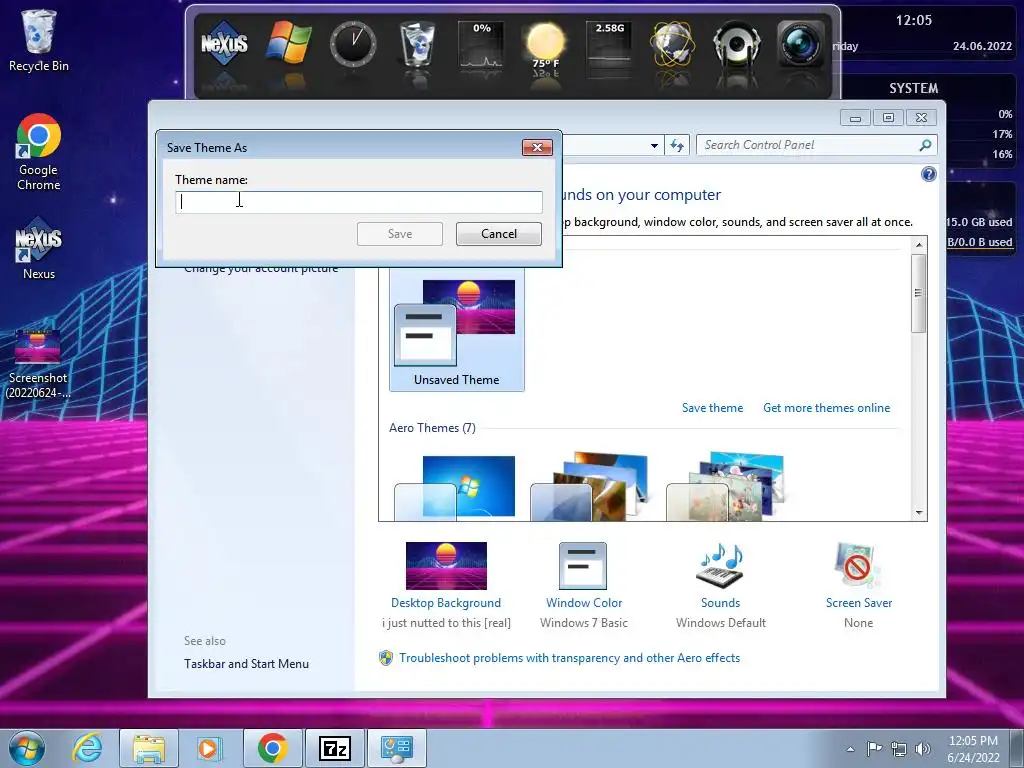
Task: Open the Recycle Bin desktop icon
Action: pyautogui.click(x=39, y=40)
